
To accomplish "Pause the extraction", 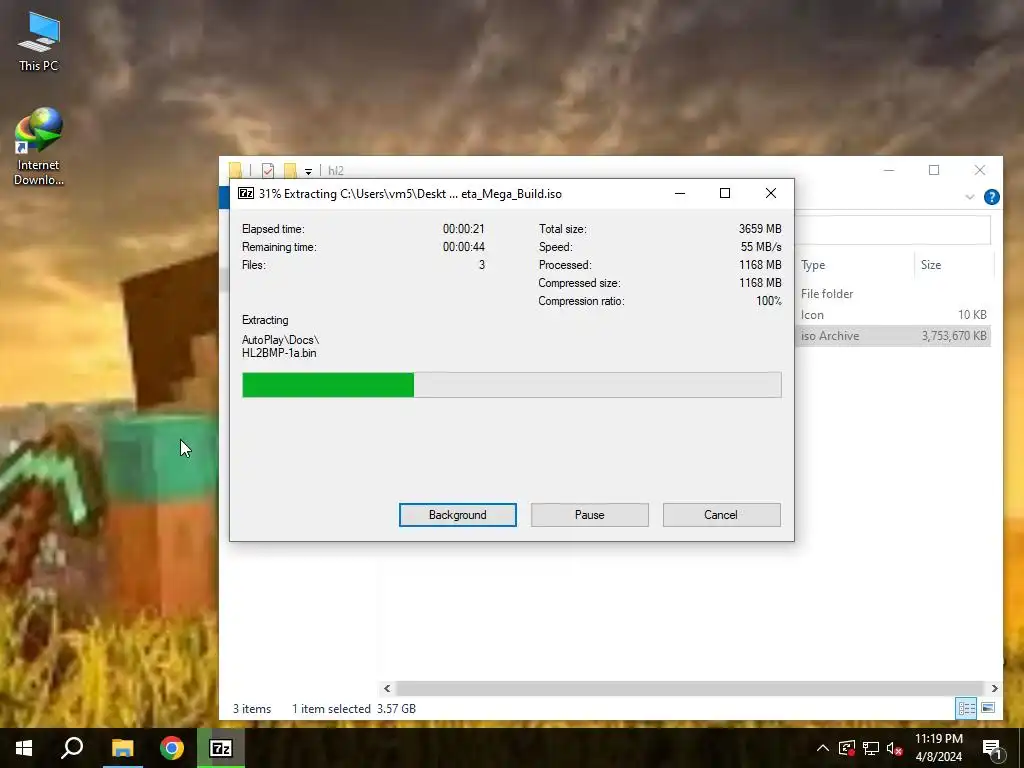I will [589, 515].
